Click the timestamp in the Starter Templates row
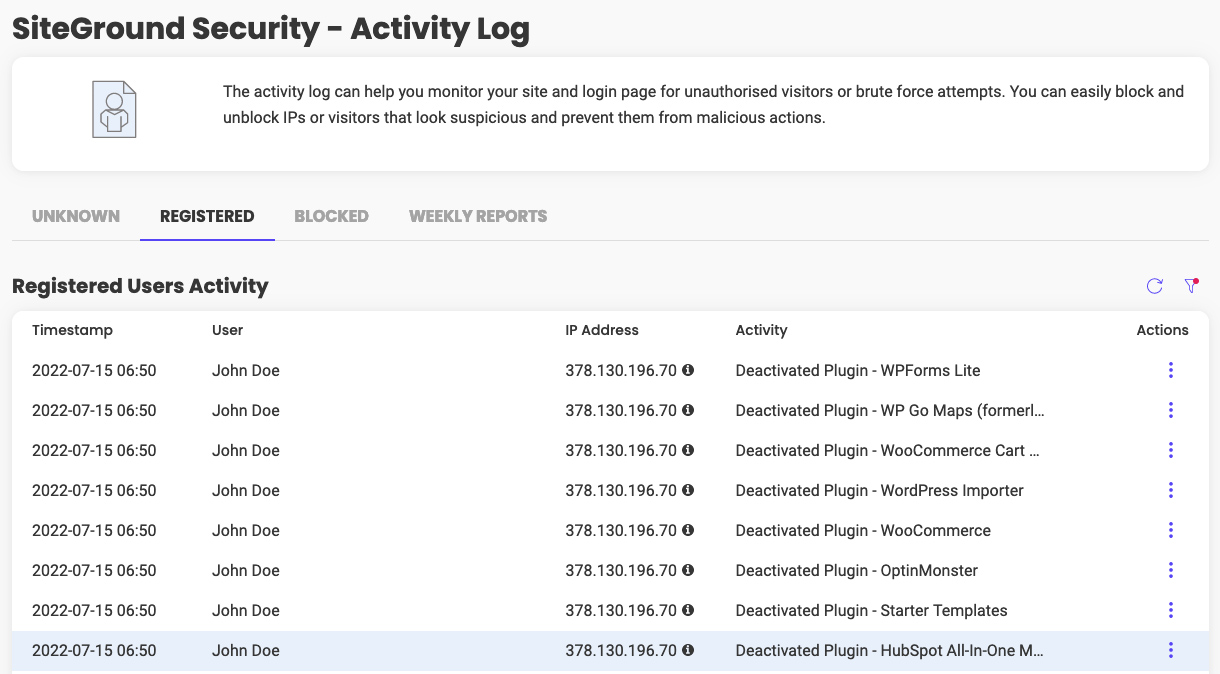This screenshot has width=1220, height=674. pos(94,610)
